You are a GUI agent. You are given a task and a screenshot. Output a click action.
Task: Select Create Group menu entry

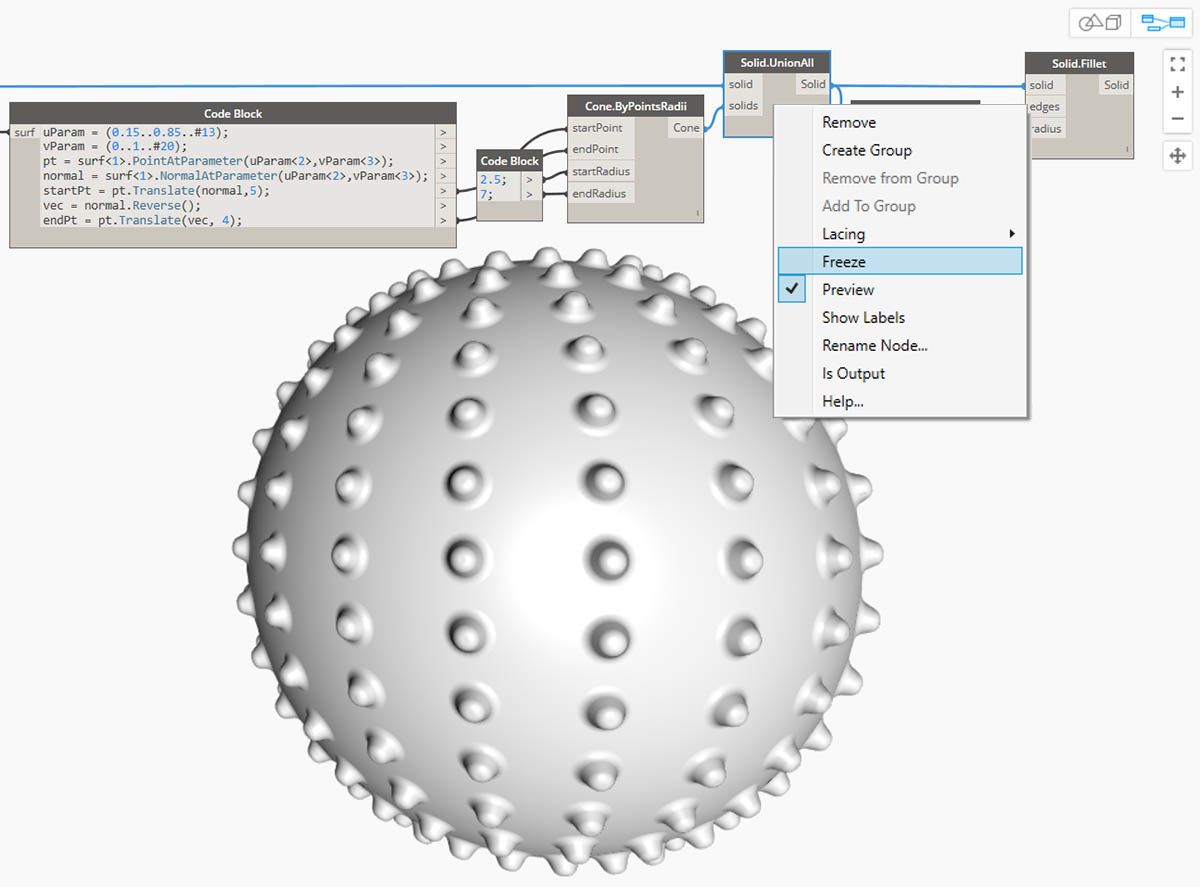pyautogui.click(x=867, y=151)
